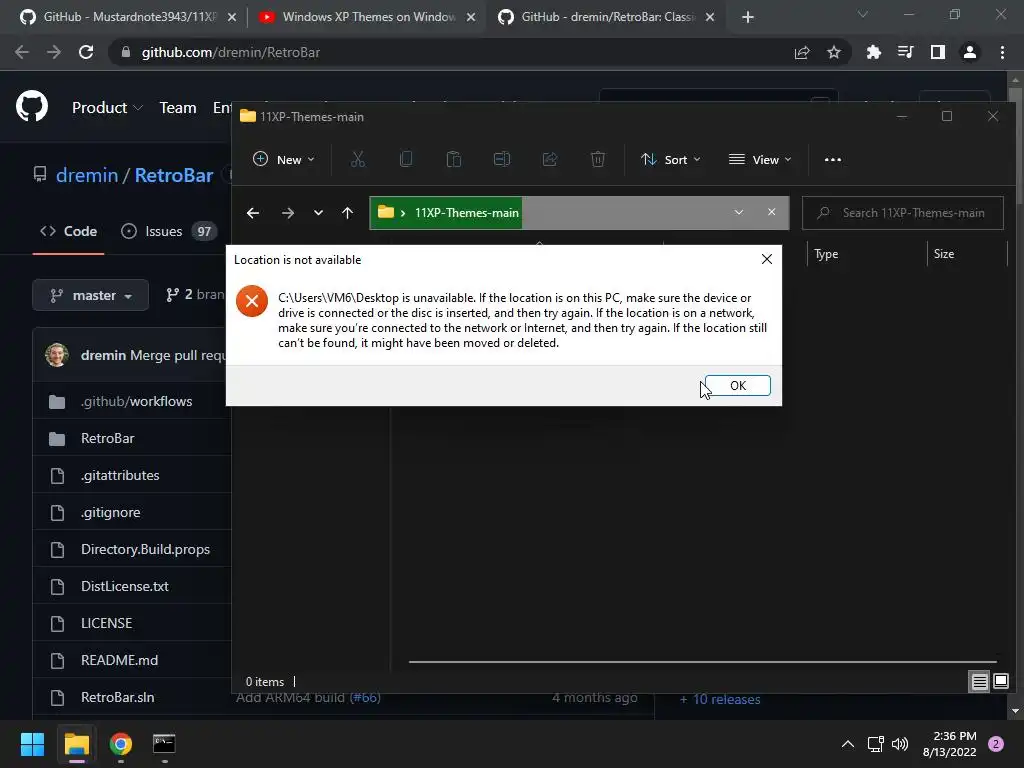Image resolution: width=1024 pixels, height=768 pixels.
Task: Select the Code tab on GitHub
Action: pyautogui.click(x=69, y=231)
